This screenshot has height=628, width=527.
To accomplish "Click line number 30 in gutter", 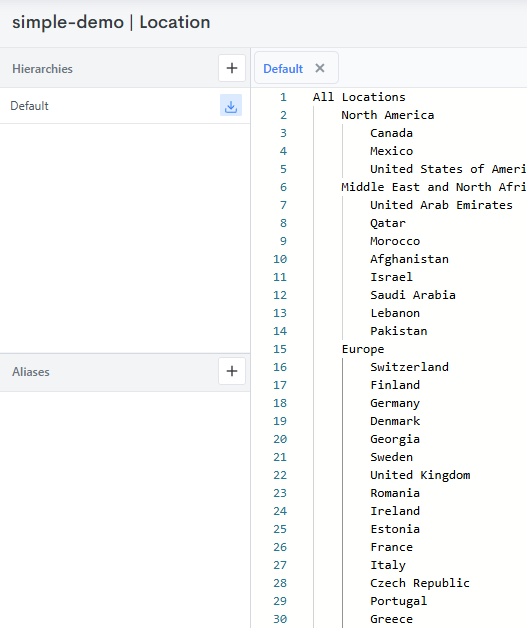I will coord(280,619).
